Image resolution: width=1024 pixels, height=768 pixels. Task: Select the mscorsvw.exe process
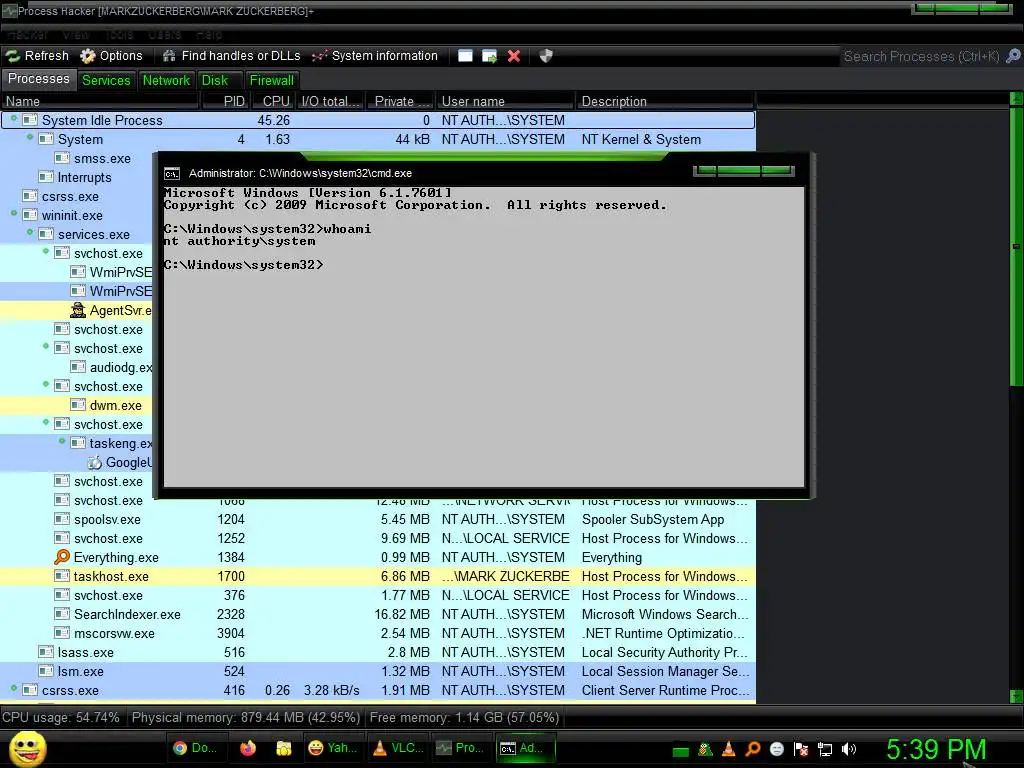[377, 633]
